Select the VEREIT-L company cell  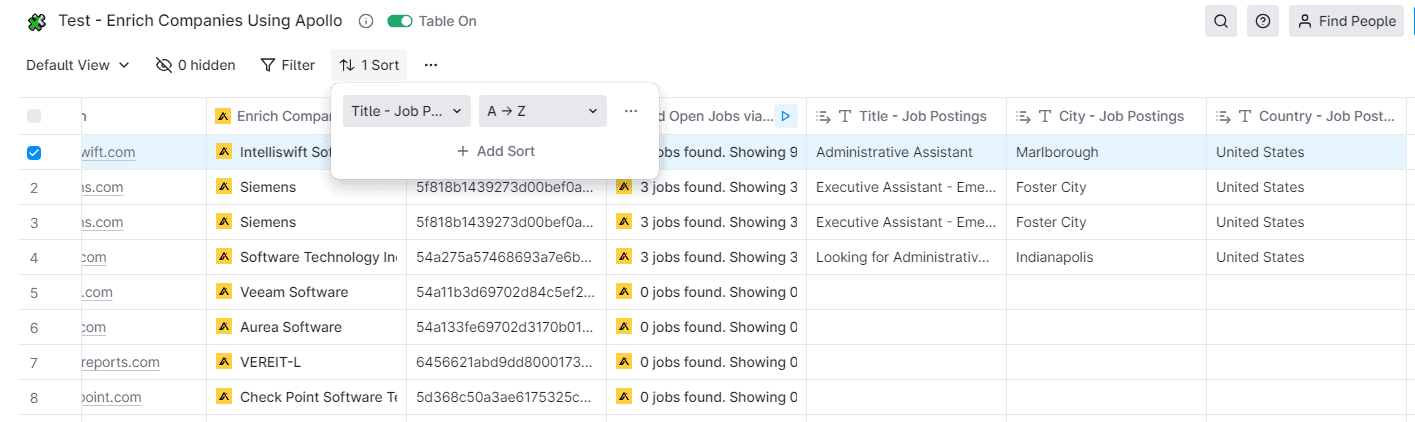pyautogui.click(x=306, y=362)
